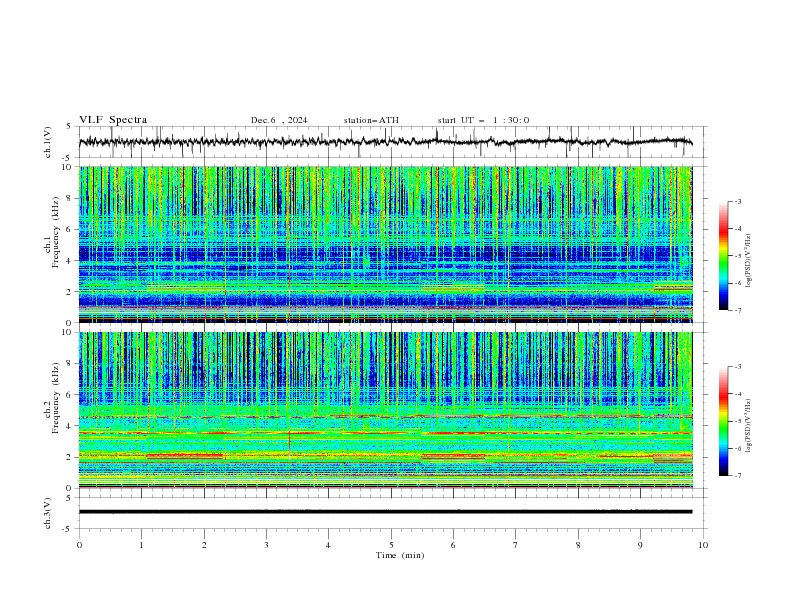Click time axis tick label "5"

tap(391, 545)
